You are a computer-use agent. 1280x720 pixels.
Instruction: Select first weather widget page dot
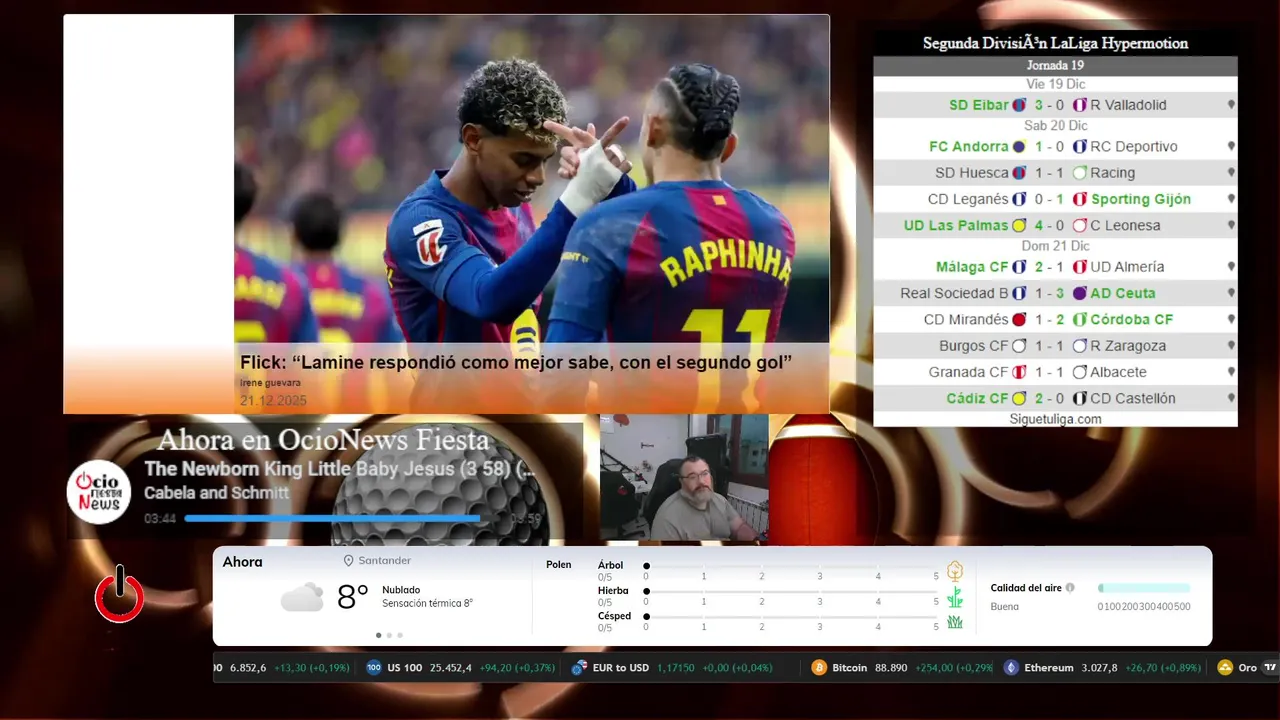point(378,635)
